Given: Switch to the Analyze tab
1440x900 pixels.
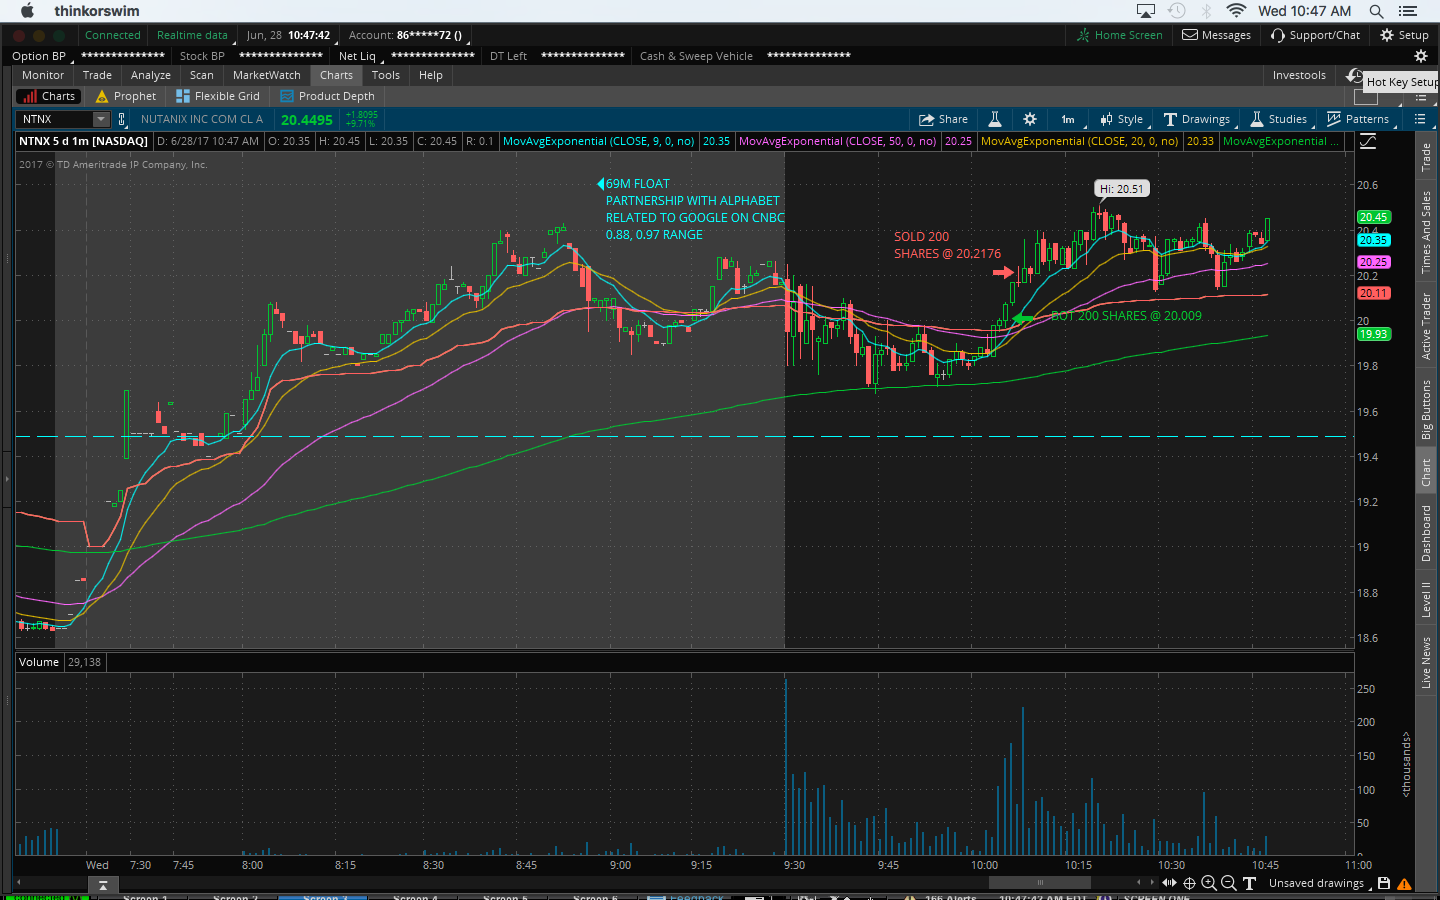Looking at the screenshot, I should pos(151,75).
